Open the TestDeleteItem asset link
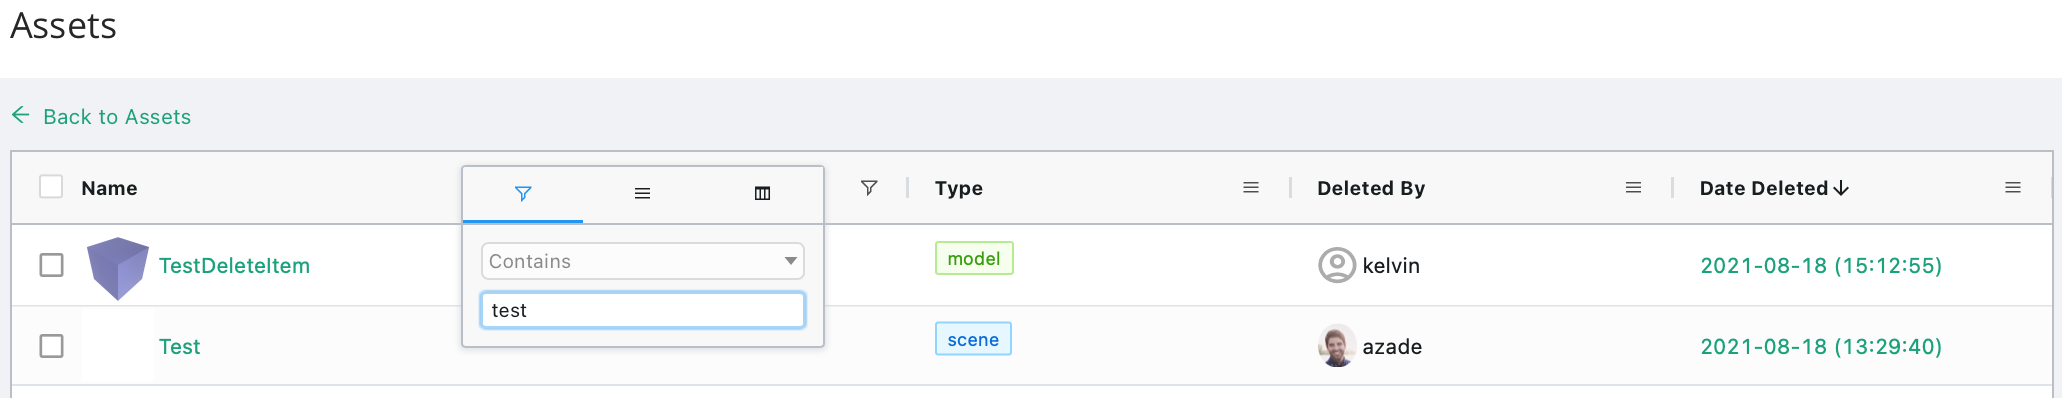 [234, 266]
